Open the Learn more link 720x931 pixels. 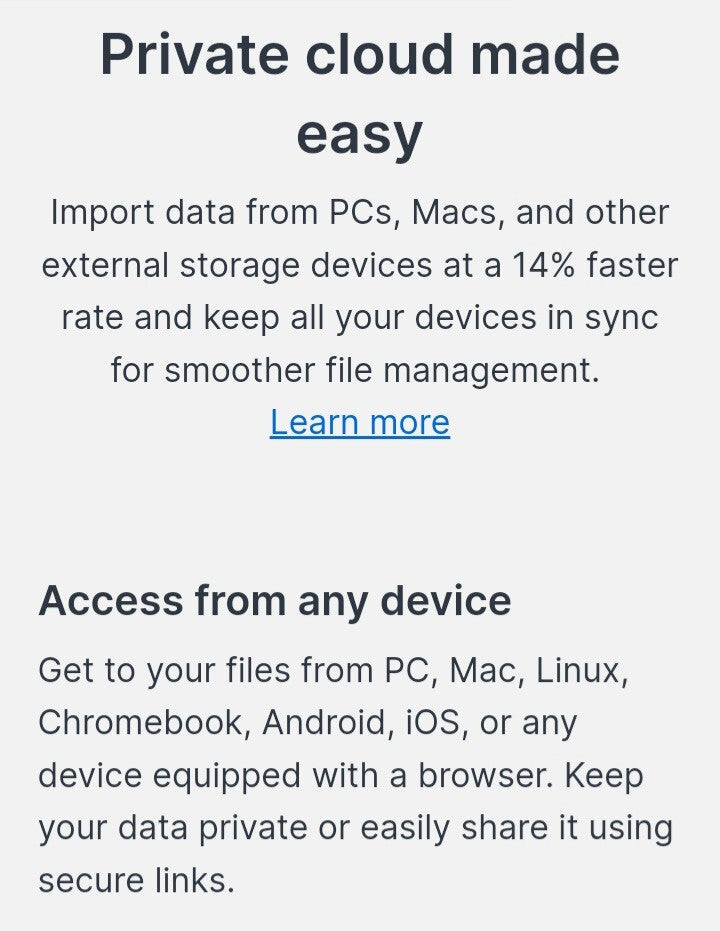tap(360, 423)
